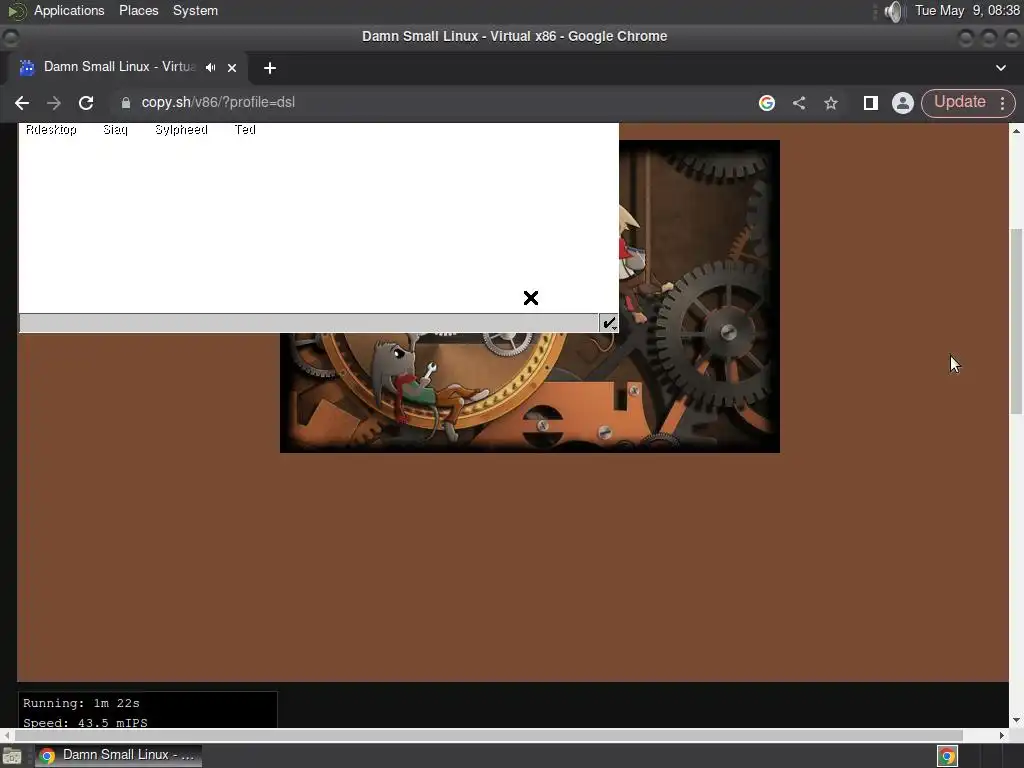The image size is (1024, 768).
Task: Click the scroll down arrow
Action: pos(1016,720)
